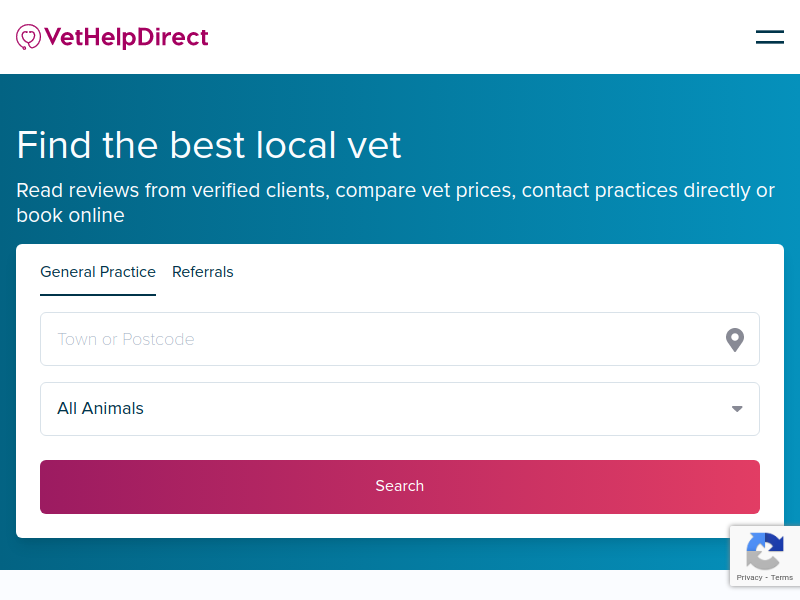
Task: Use the location pin icon
Action: point(735,339)
